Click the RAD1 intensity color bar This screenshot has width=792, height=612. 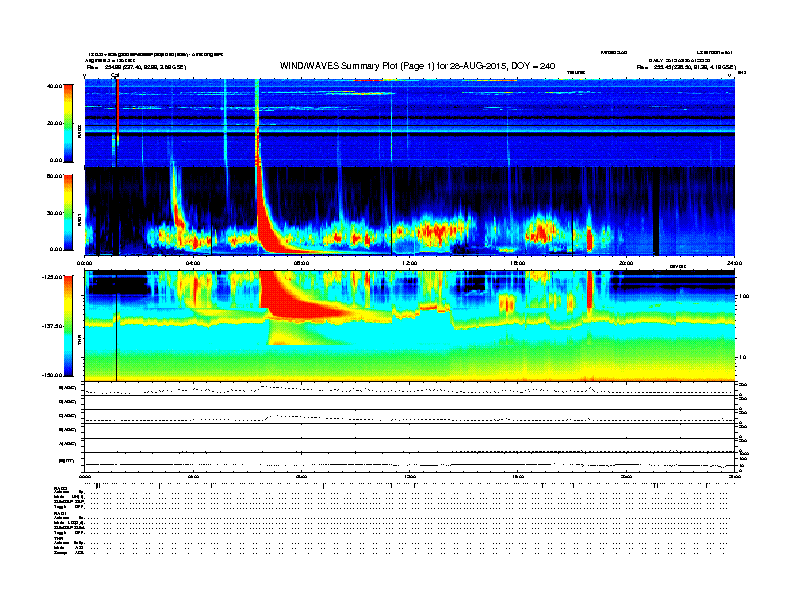tap(68, 213)
